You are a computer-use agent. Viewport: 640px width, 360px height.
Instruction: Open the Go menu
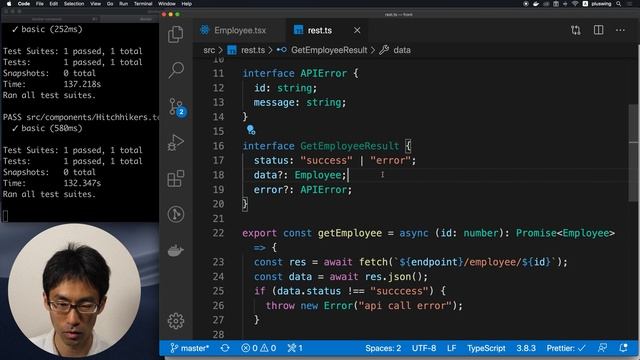[110, 4]
